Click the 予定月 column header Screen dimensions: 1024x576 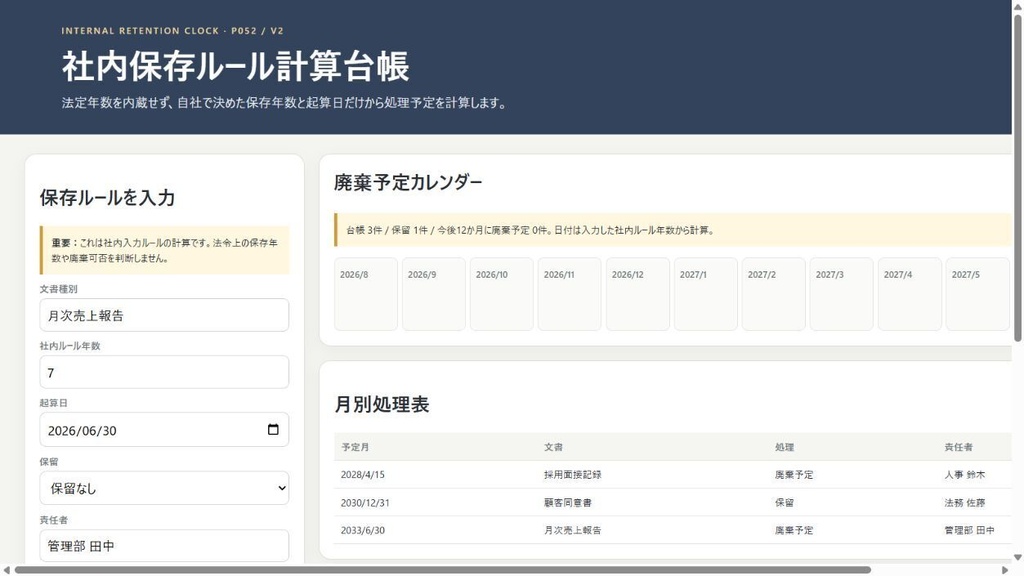pos(355,447)
